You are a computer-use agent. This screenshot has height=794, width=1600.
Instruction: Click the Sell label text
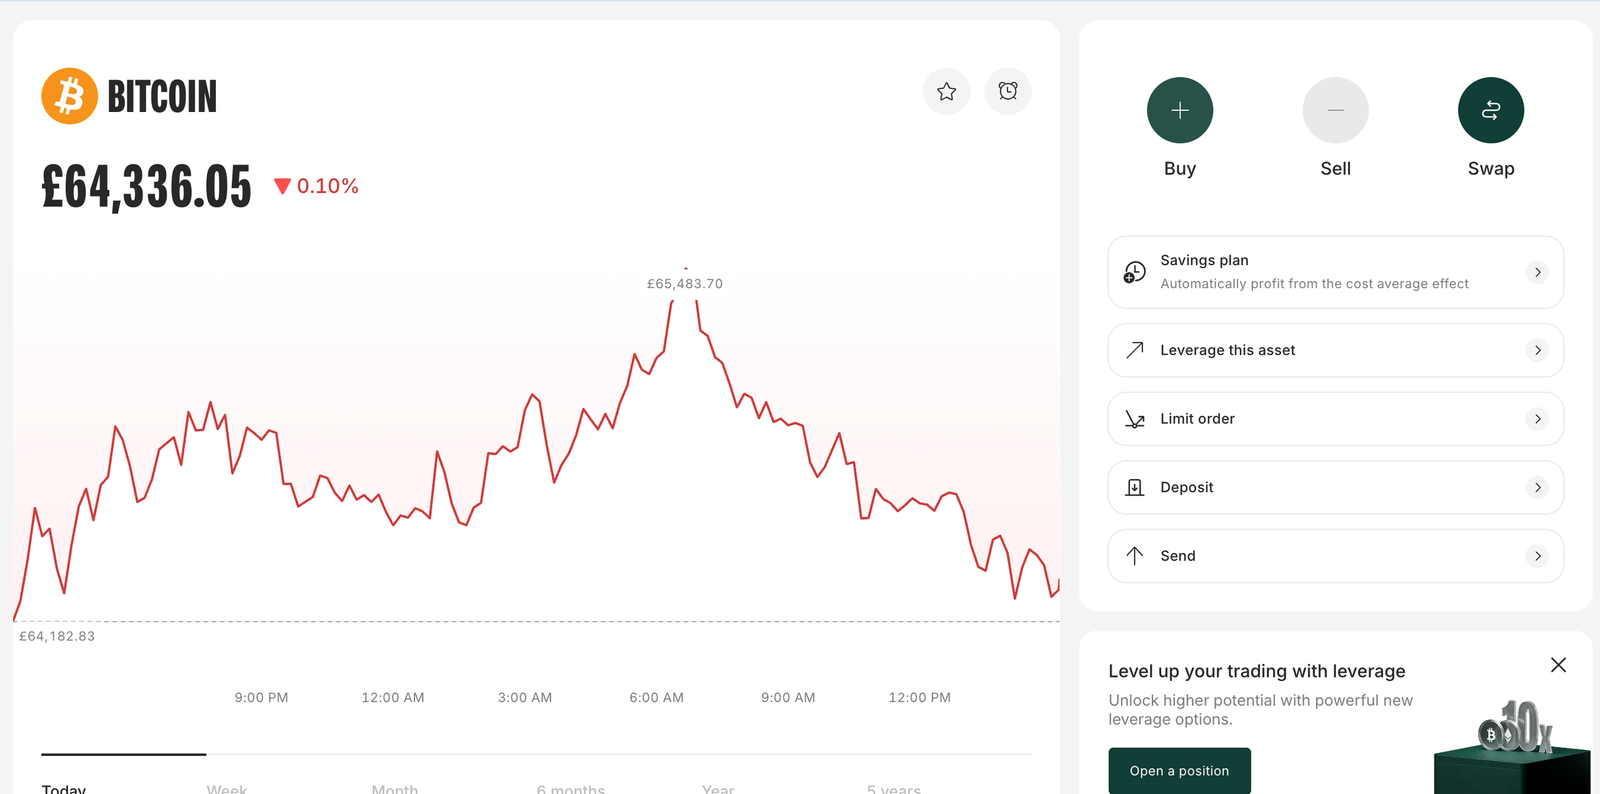point(1335,169)
